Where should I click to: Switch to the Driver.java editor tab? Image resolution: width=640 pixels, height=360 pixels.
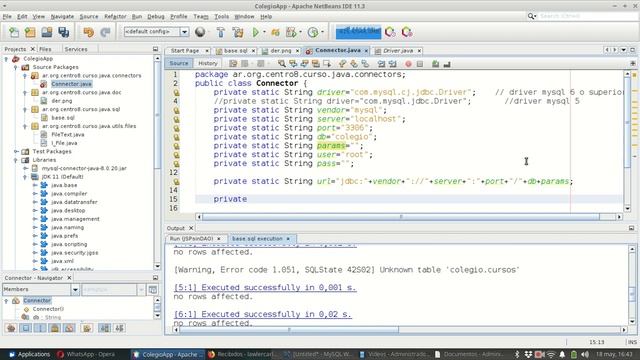pyautogui.click(x=398, y=51)
